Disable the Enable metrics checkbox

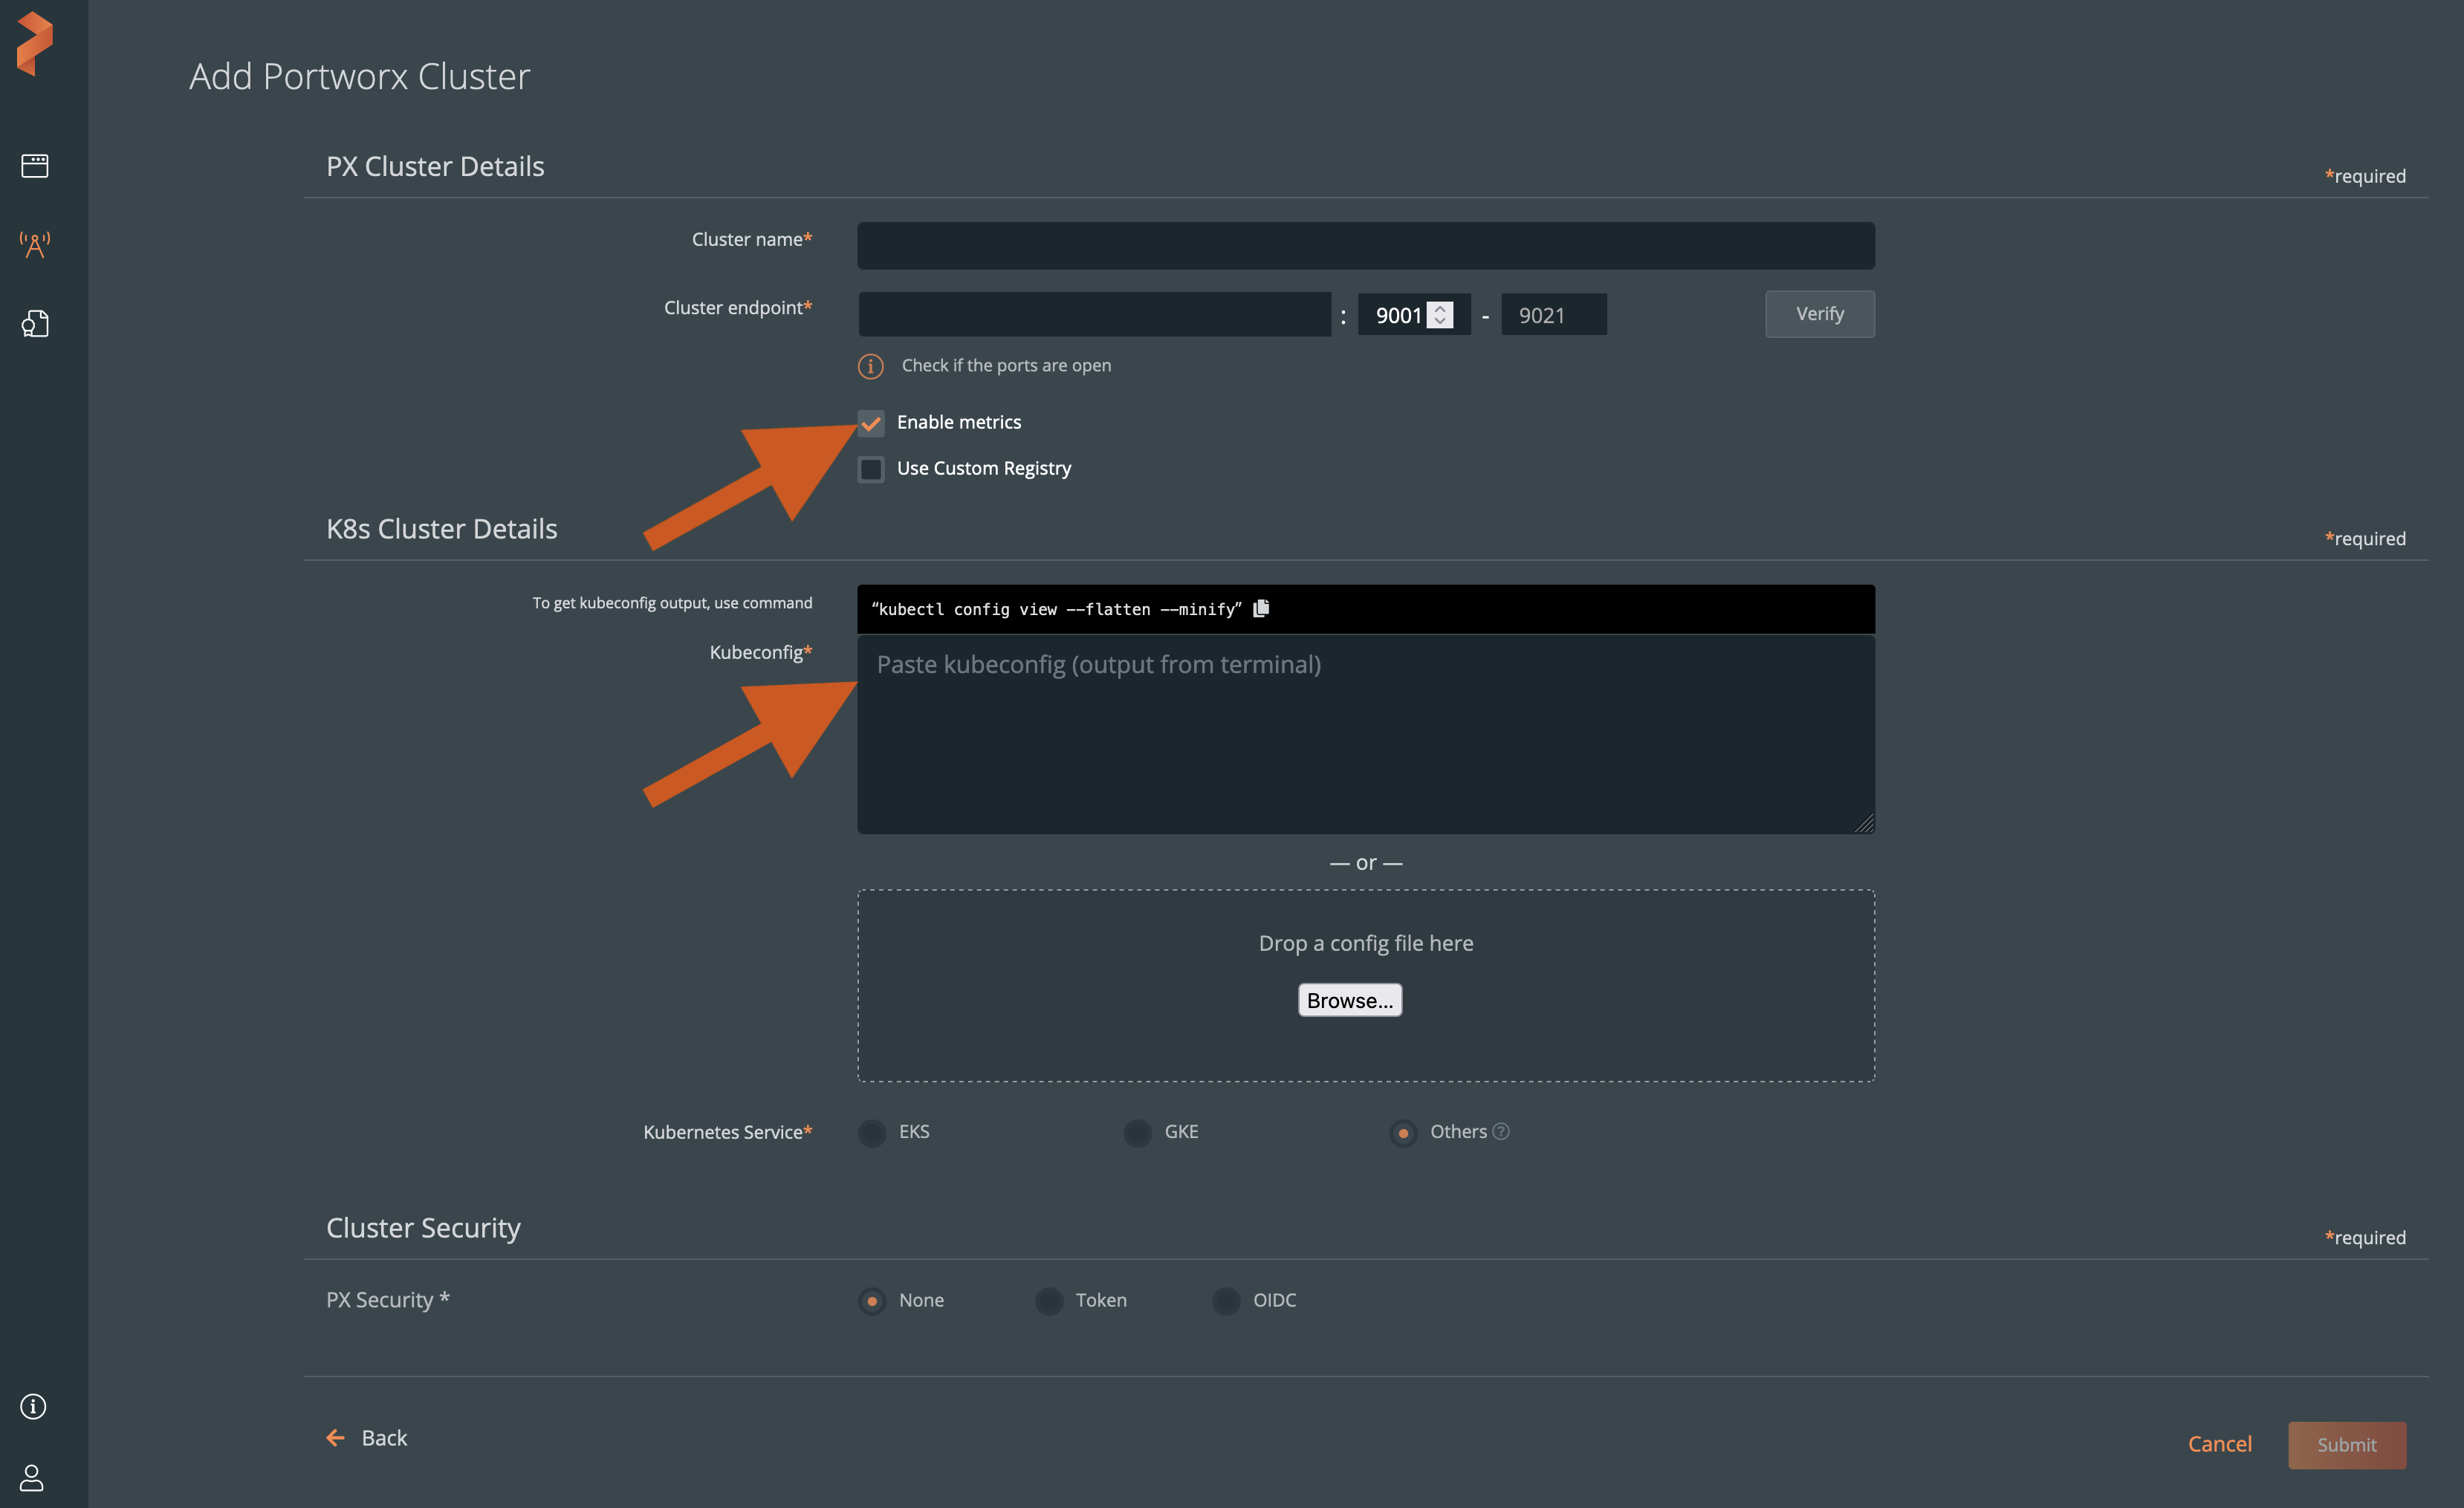pyautogui.click(x=871, y=423)
